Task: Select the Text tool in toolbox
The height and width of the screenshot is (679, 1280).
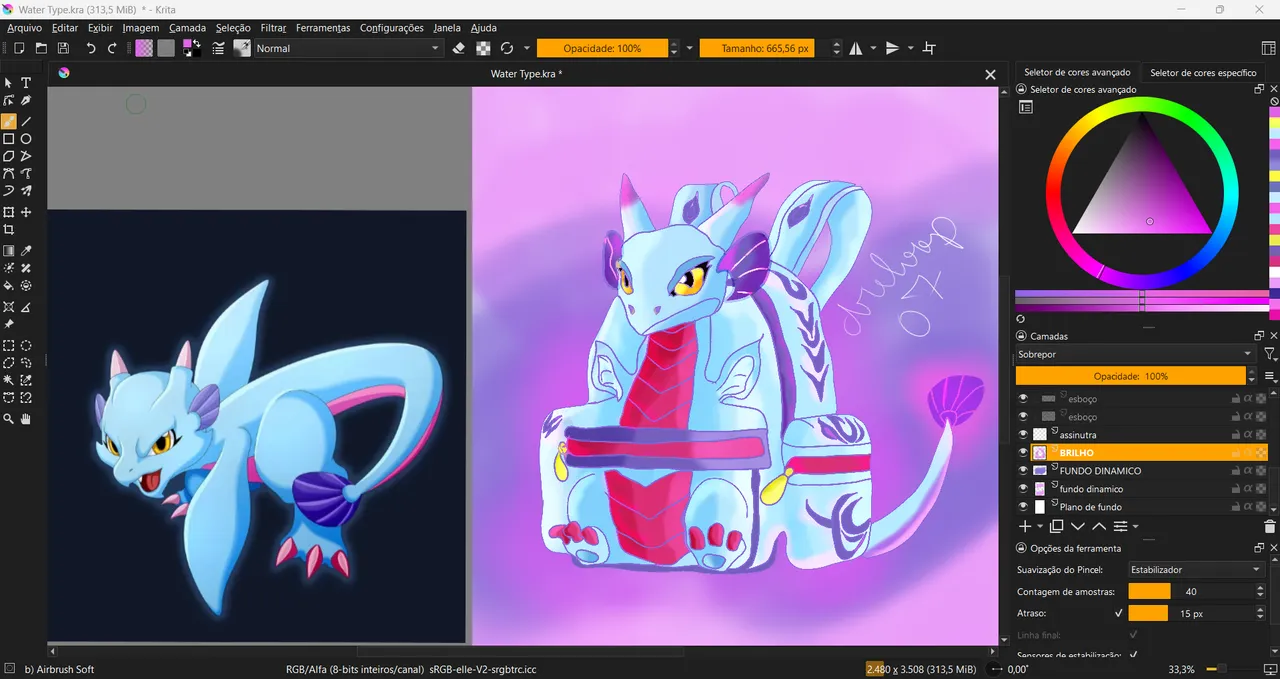Action: pos(26,83)
